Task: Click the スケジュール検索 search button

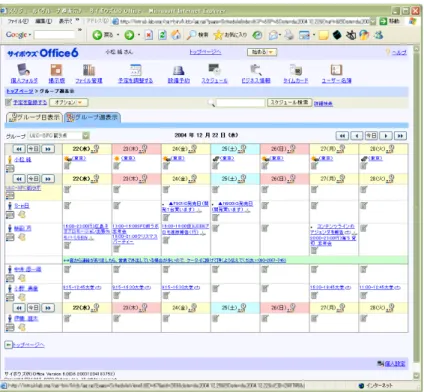Action: tap(289, 102)
